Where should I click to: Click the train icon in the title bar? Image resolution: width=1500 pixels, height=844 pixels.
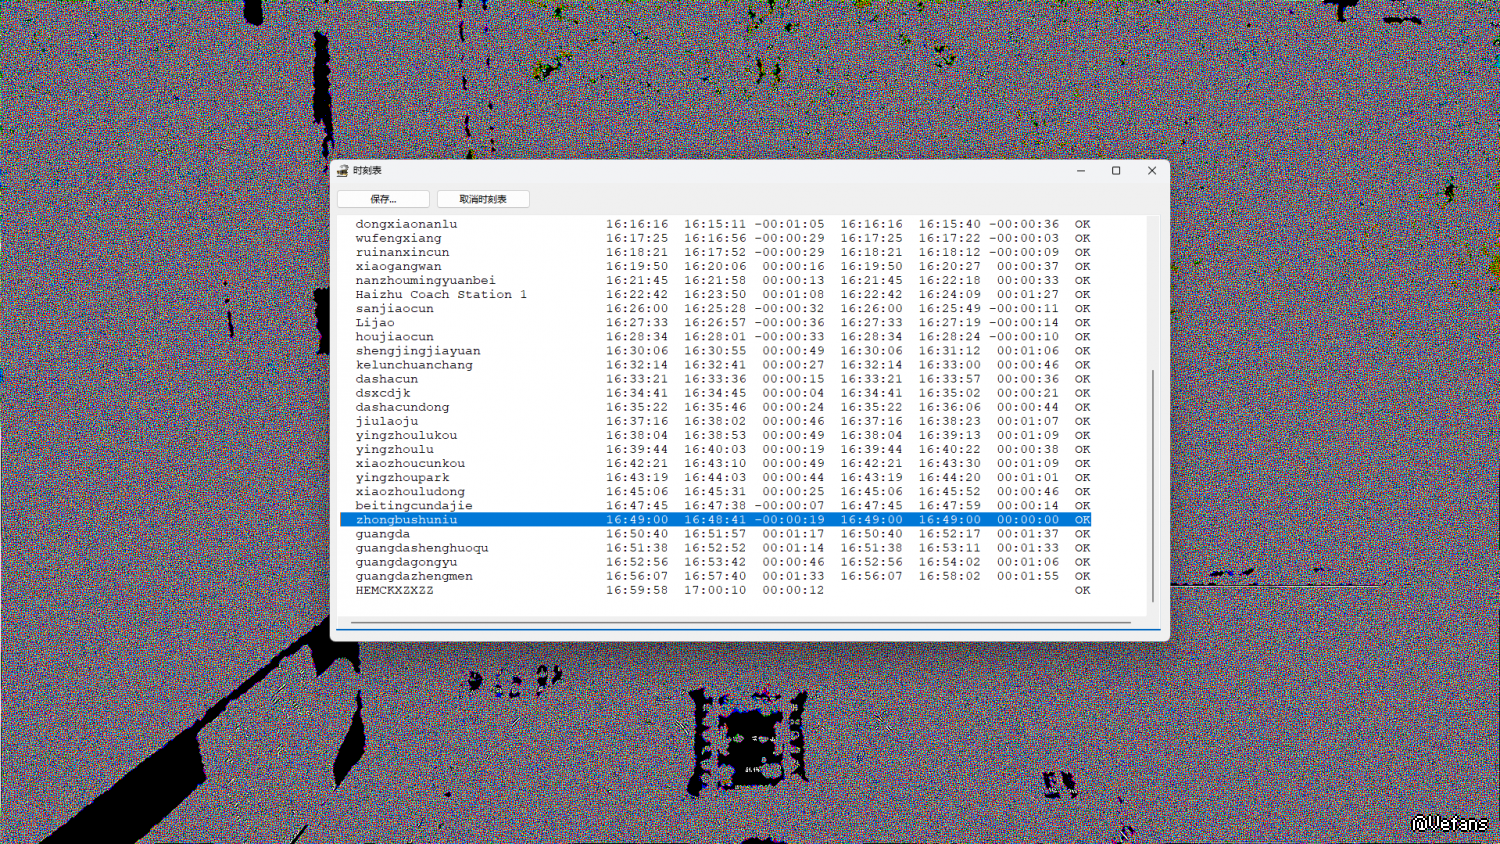[343, 171]
